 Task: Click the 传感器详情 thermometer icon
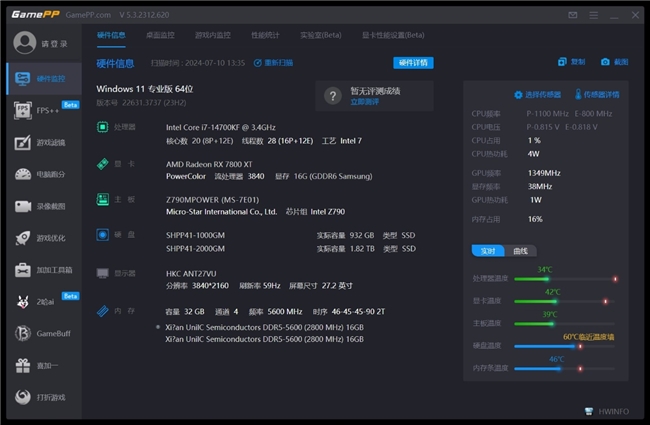578,95
